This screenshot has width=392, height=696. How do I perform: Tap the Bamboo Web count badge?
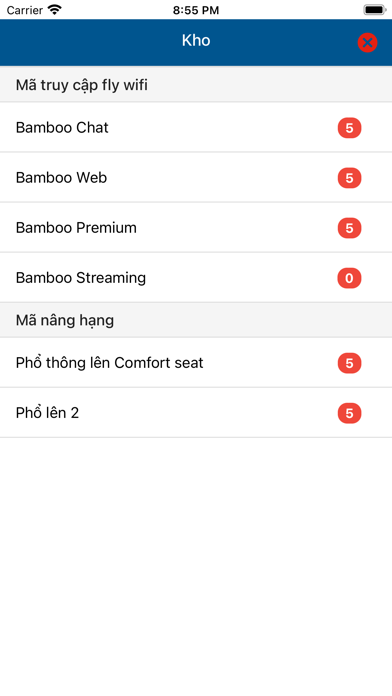click(x=349, y=178)
